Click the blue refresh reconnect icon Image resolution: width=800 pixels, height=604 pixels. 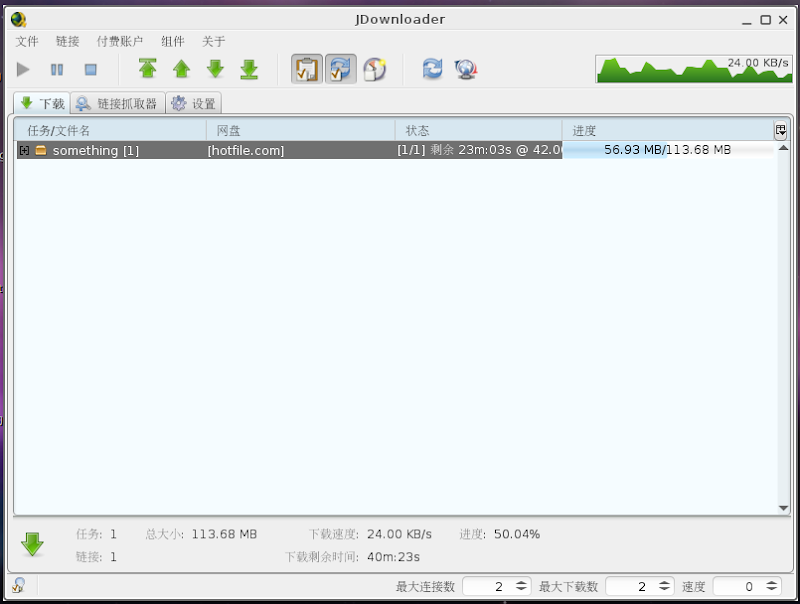pos(432,69)
